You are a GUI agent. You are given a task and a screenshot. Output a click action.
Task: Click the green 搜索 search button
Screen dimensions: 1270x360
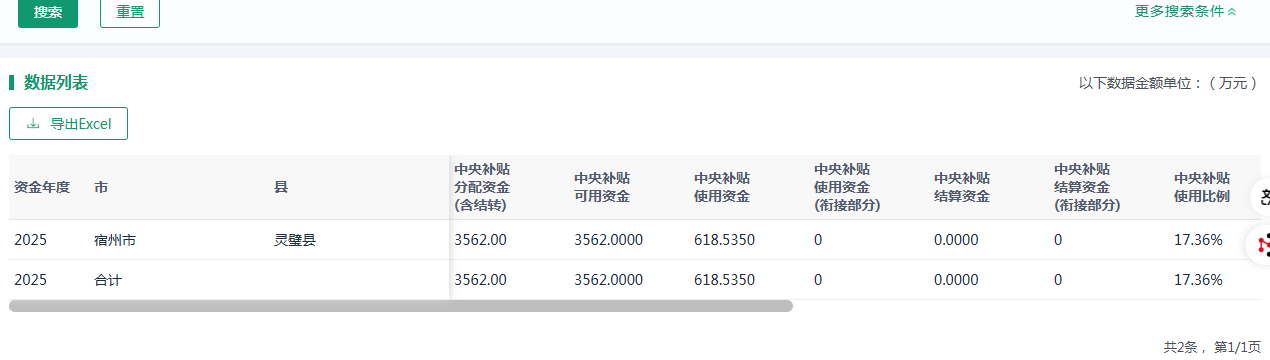pos(47,13)
